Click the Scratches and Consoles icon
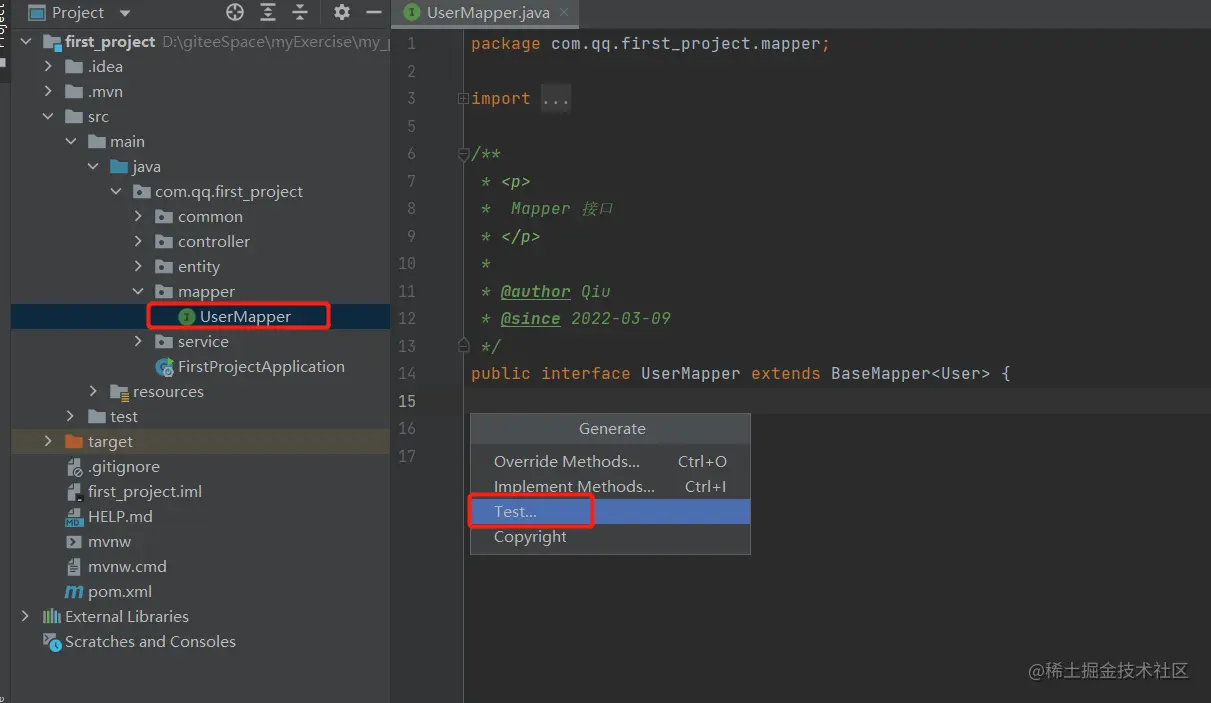 [x=52, y=642]
